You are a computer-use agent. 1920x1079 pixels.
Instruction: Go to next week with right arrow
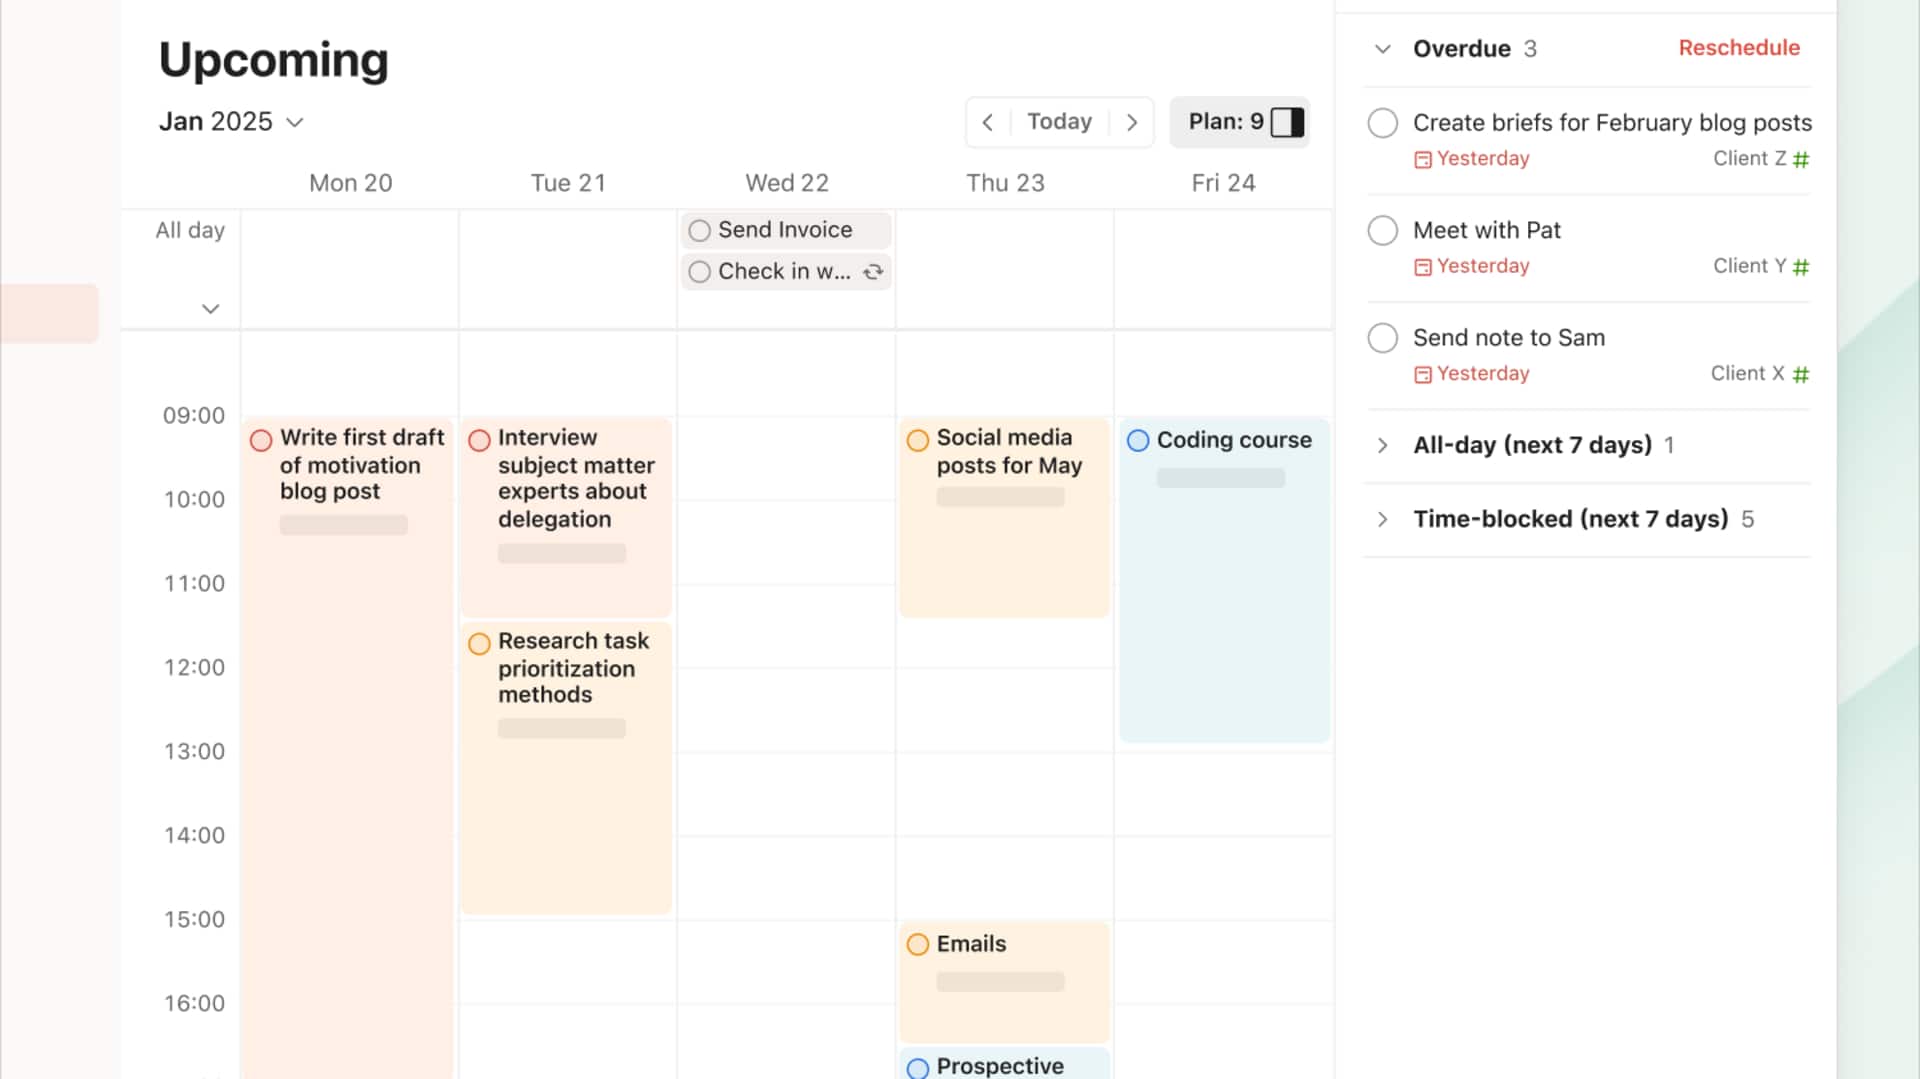pos(1132,122)
